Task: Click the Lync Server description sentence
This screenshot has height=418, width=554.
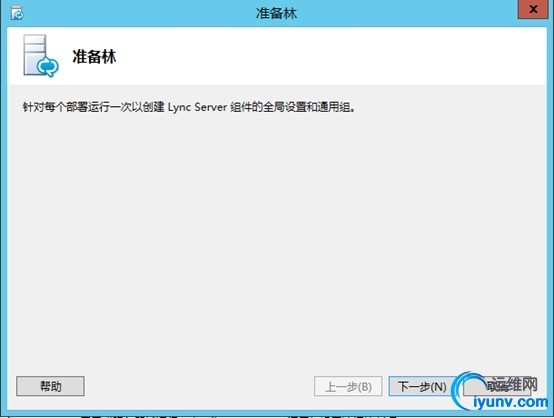Action: [x=189, y=107]
